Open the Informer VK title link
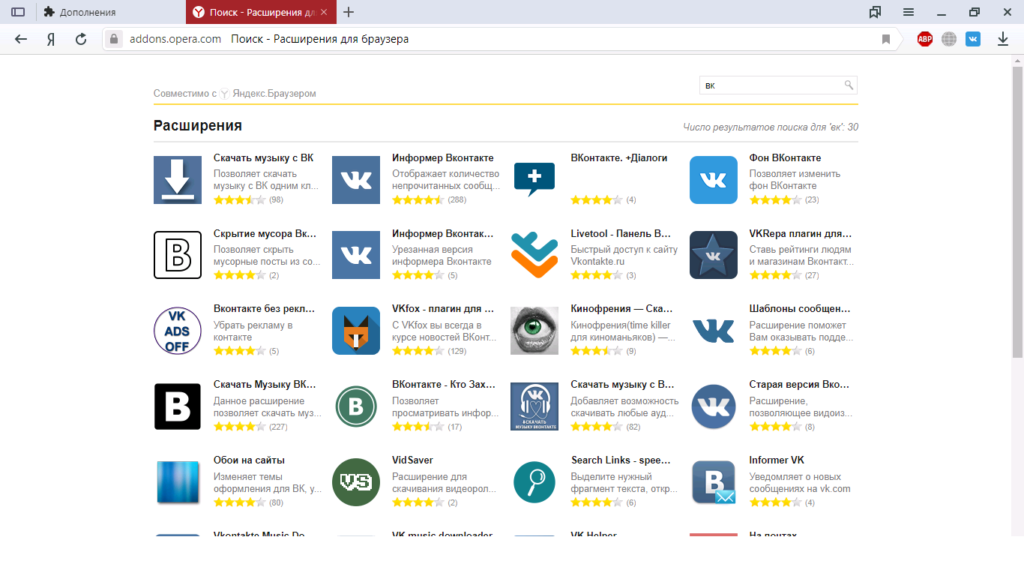Screen dimensions: 1024x576 tap(776, 460)
